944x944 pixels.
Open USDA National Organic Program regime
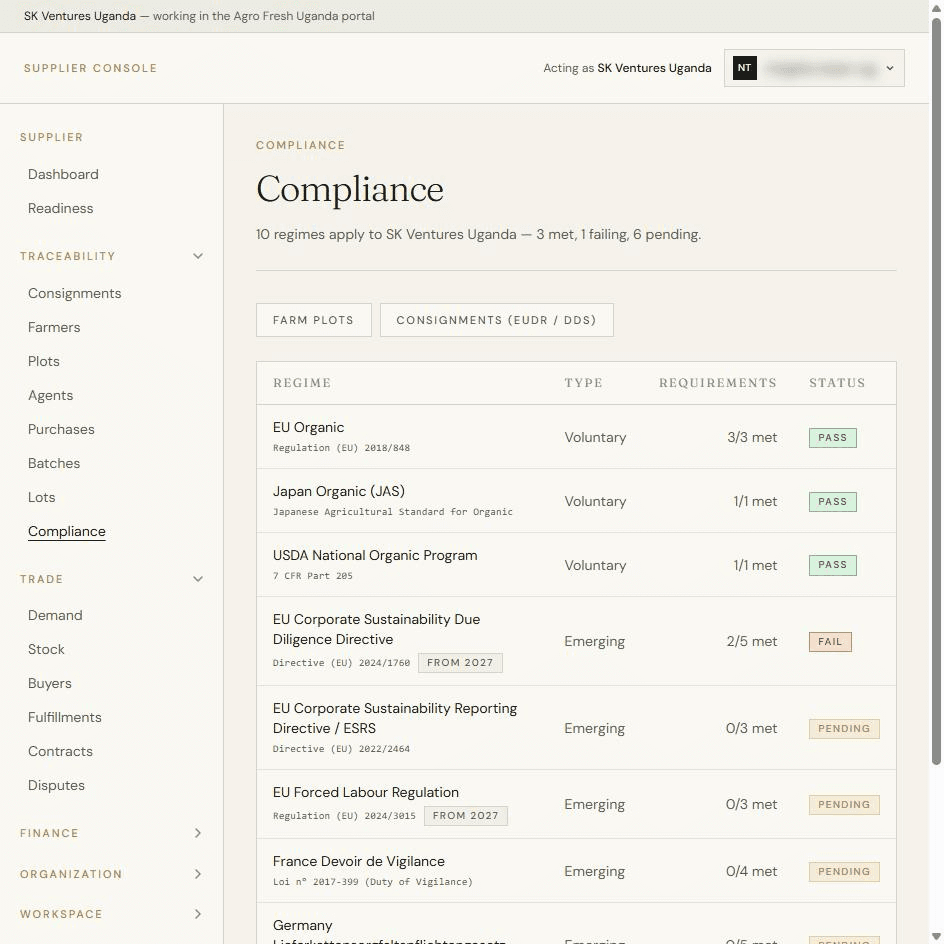576,565
